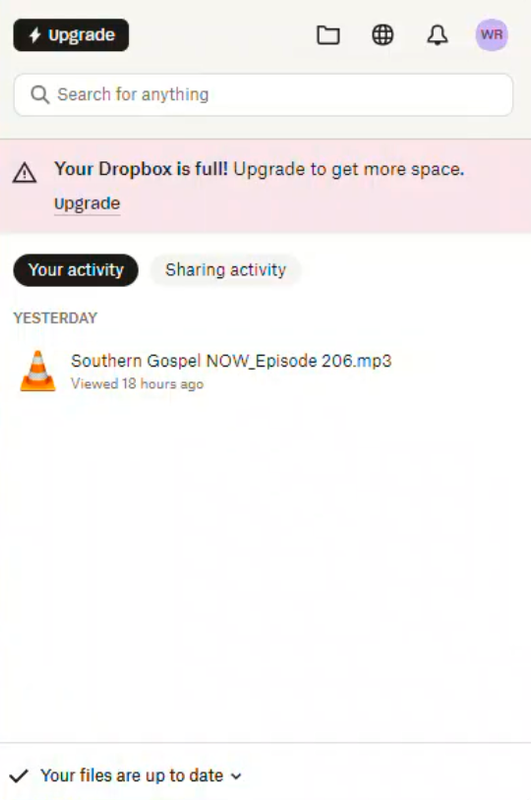
Task: Open Southern Gospel NOW_Episode 206.mp3
Action: point(231,361)
